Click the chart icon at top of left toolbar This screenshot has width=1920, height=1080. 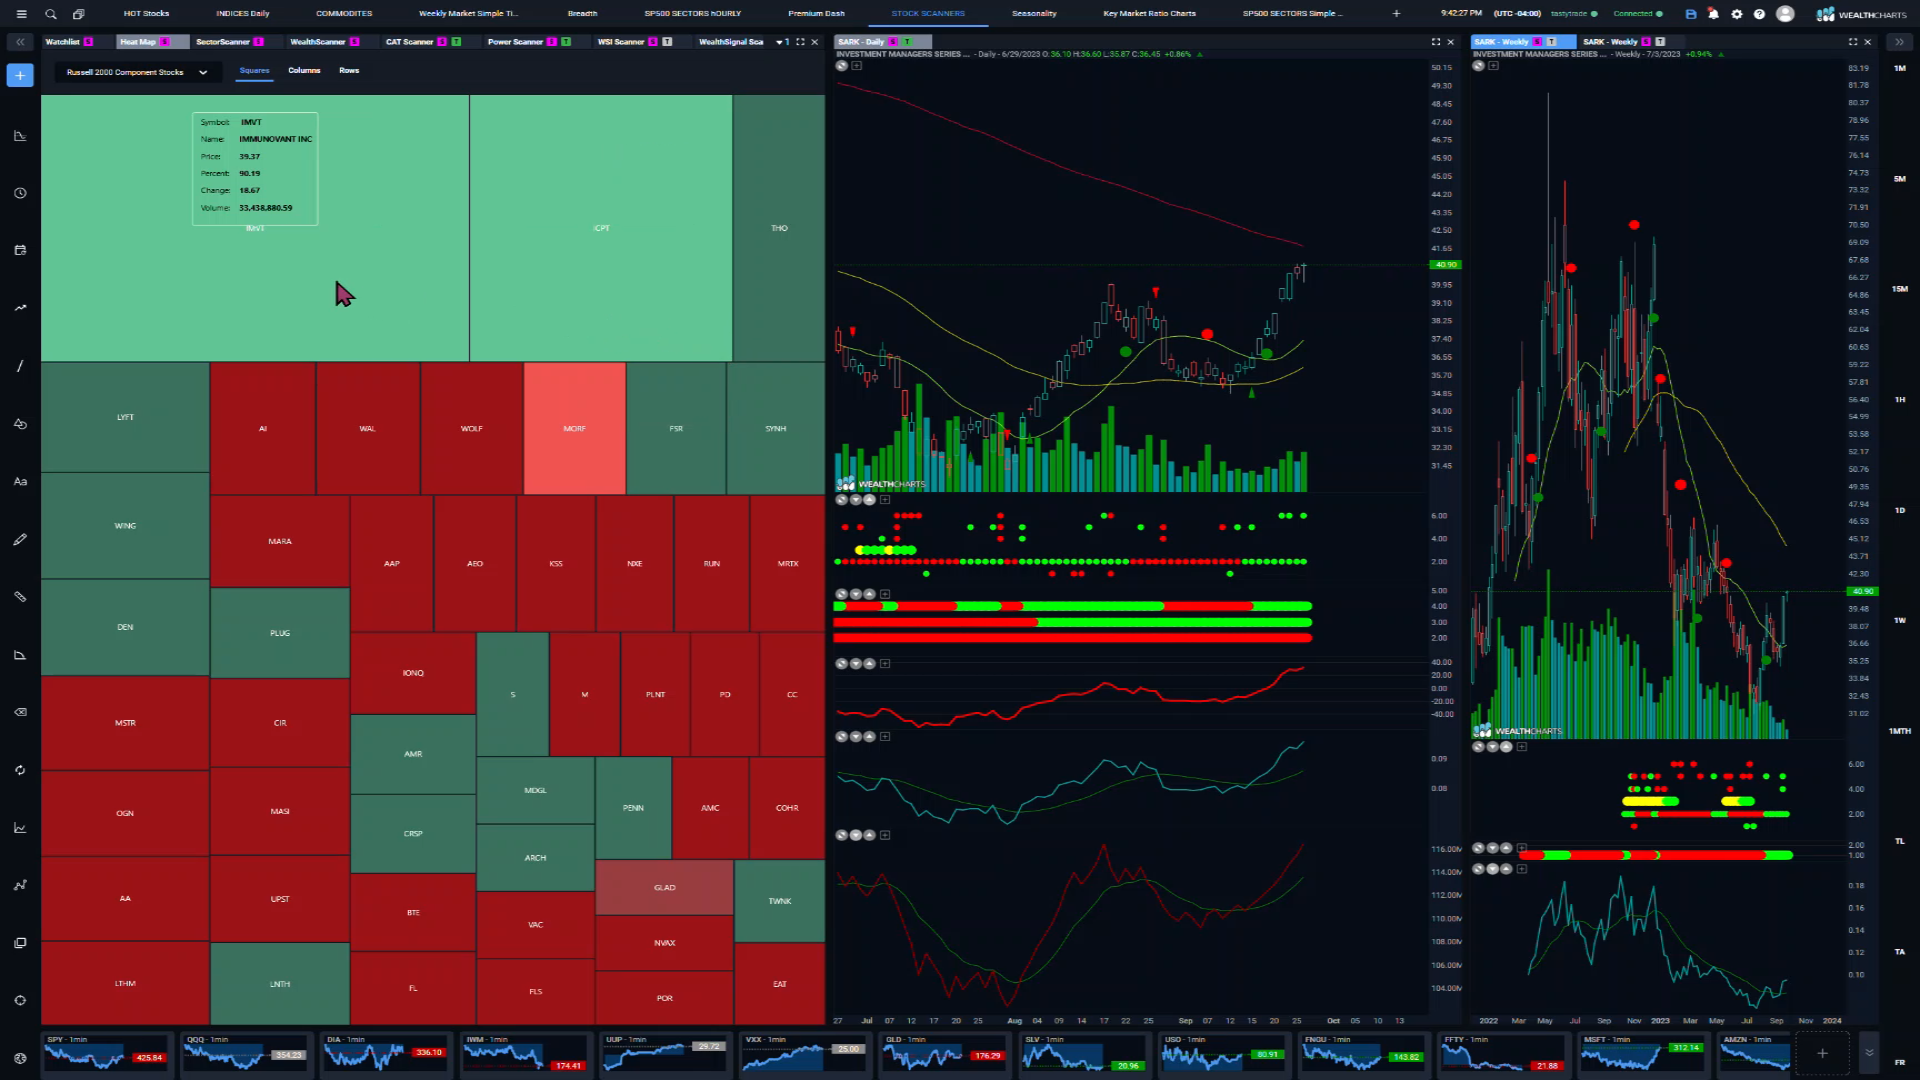coord(20,136)
